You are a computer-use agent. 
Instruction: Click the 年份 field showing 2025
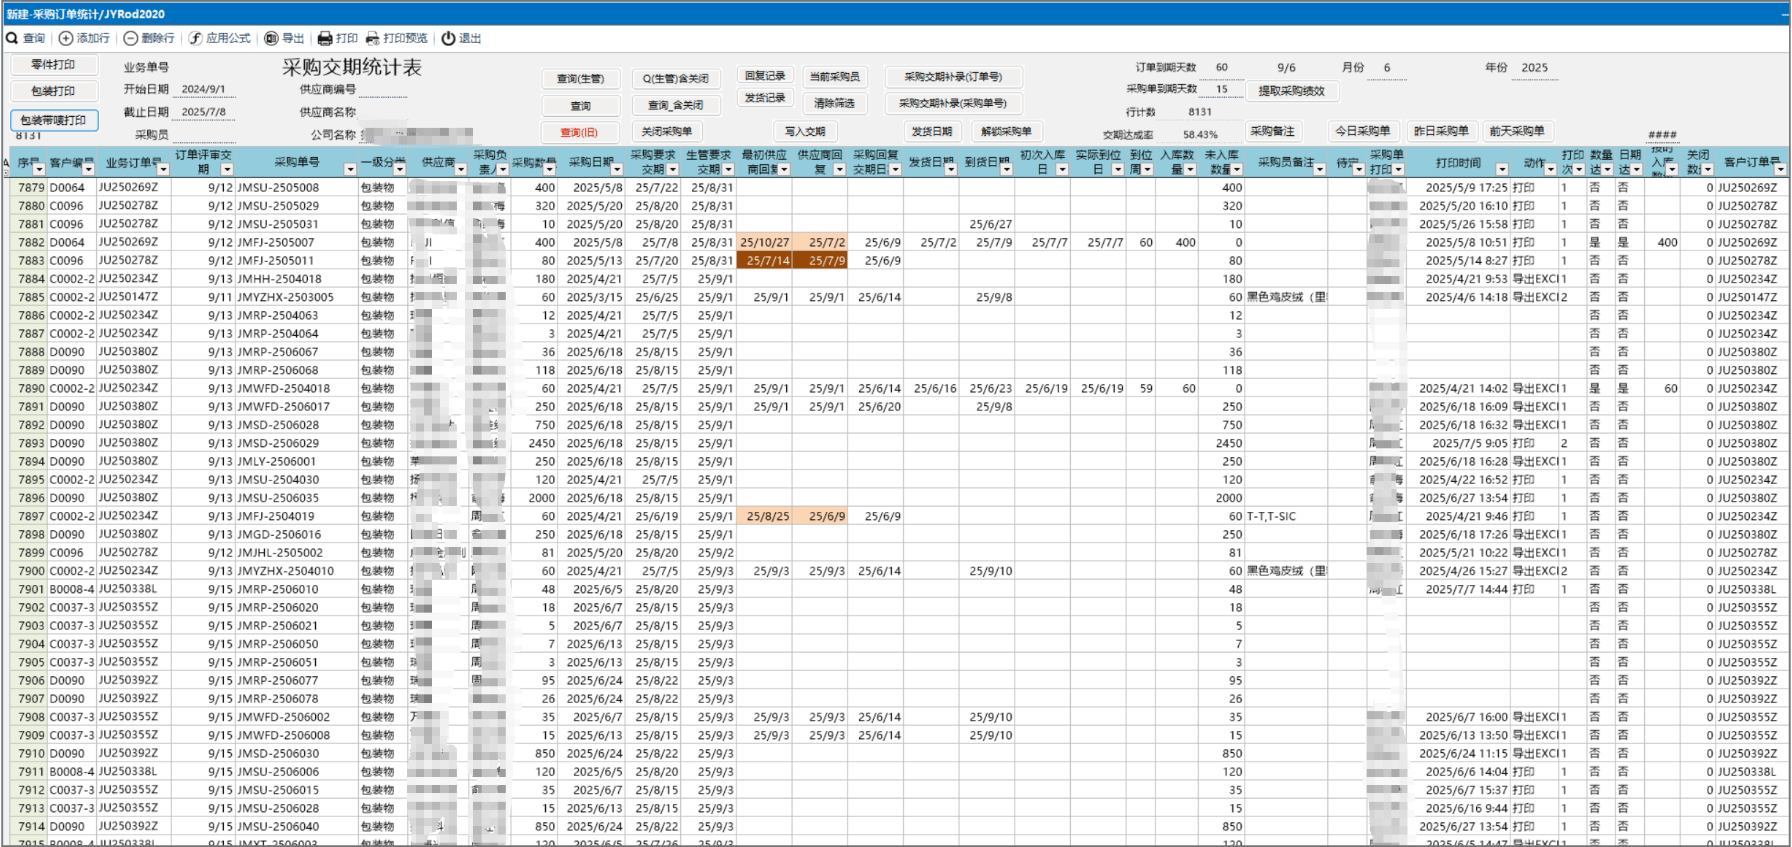tap(1535, 68)
